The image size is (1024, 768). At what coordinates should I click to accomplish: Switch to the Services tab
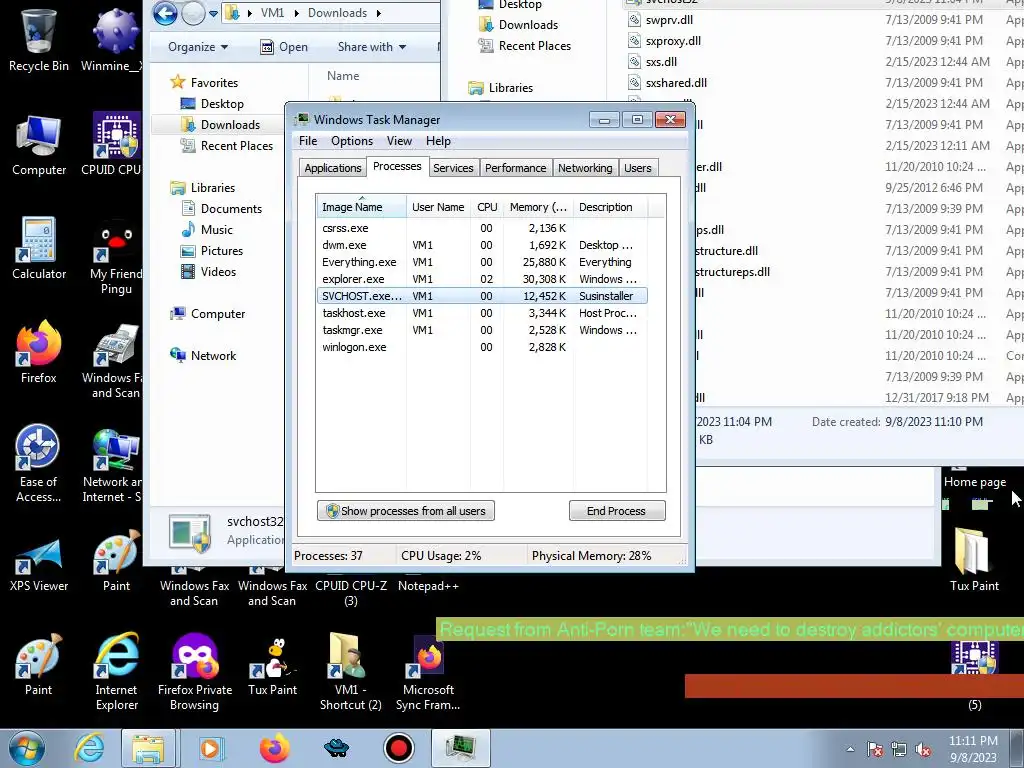click(x=453, y=168)
